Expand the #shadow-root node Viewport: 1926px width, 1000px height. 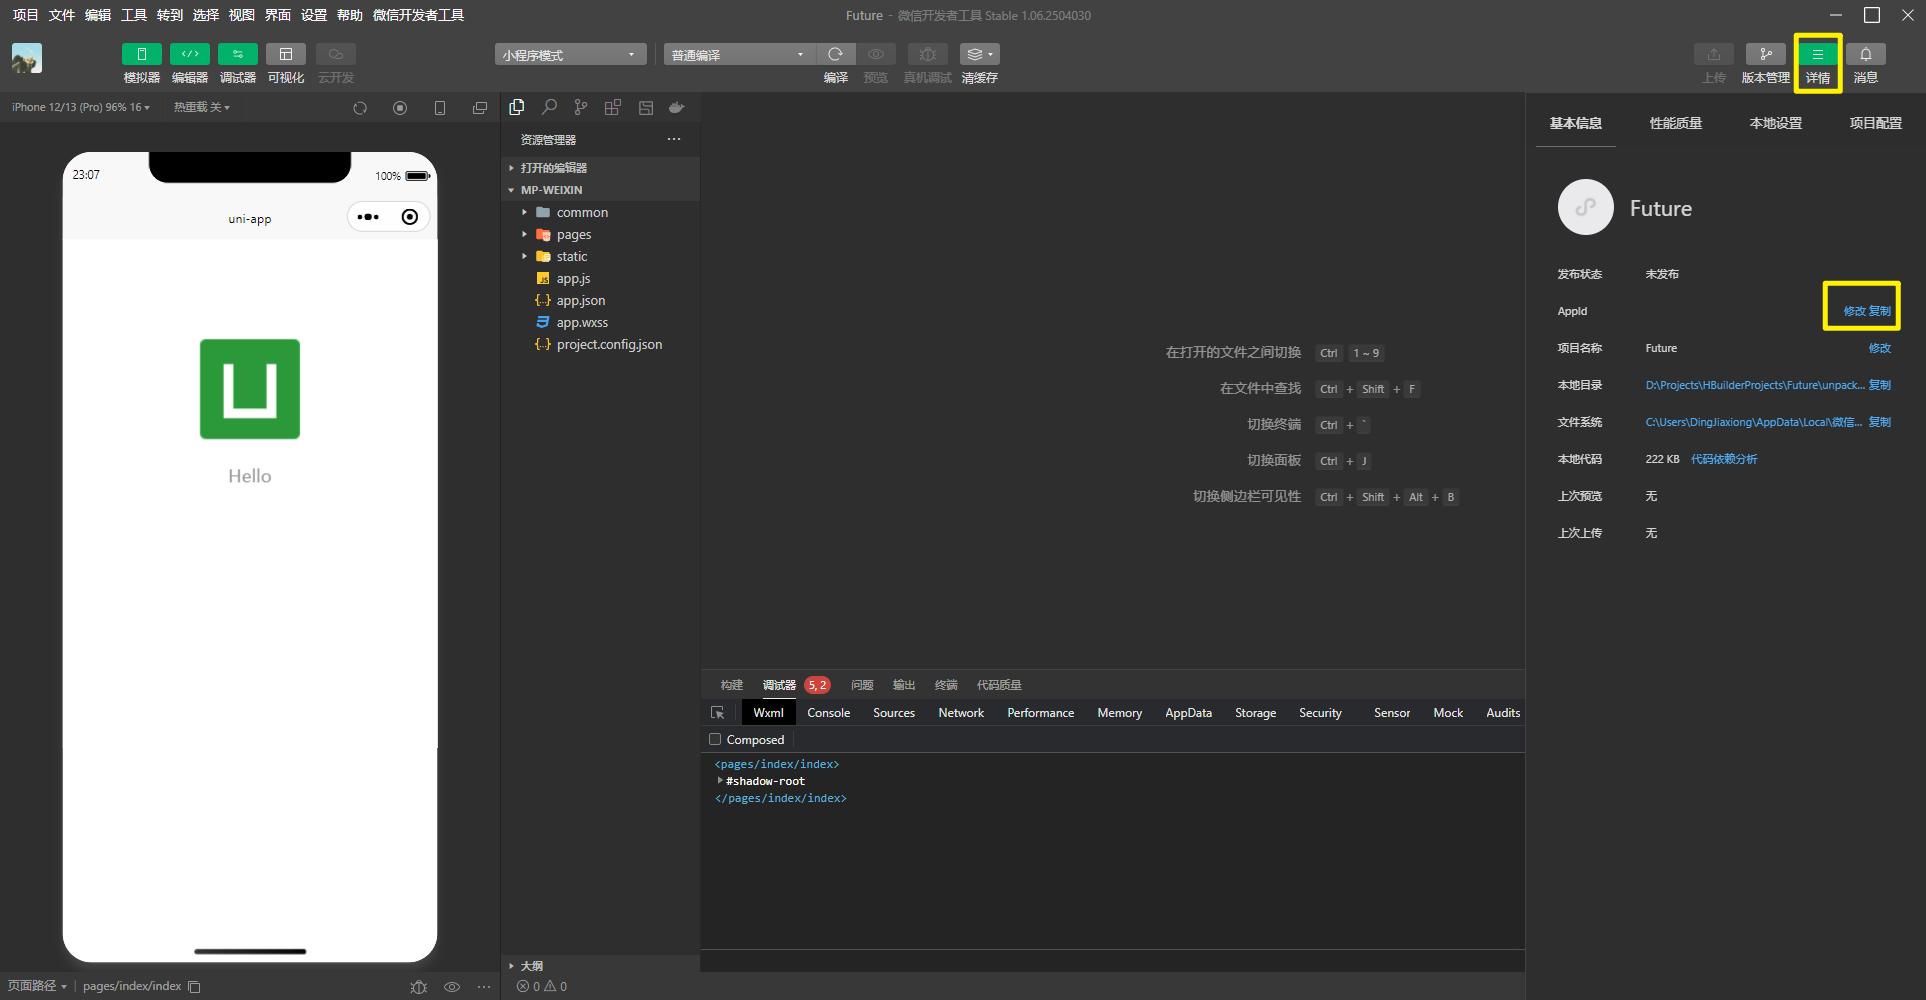(720, 781)
